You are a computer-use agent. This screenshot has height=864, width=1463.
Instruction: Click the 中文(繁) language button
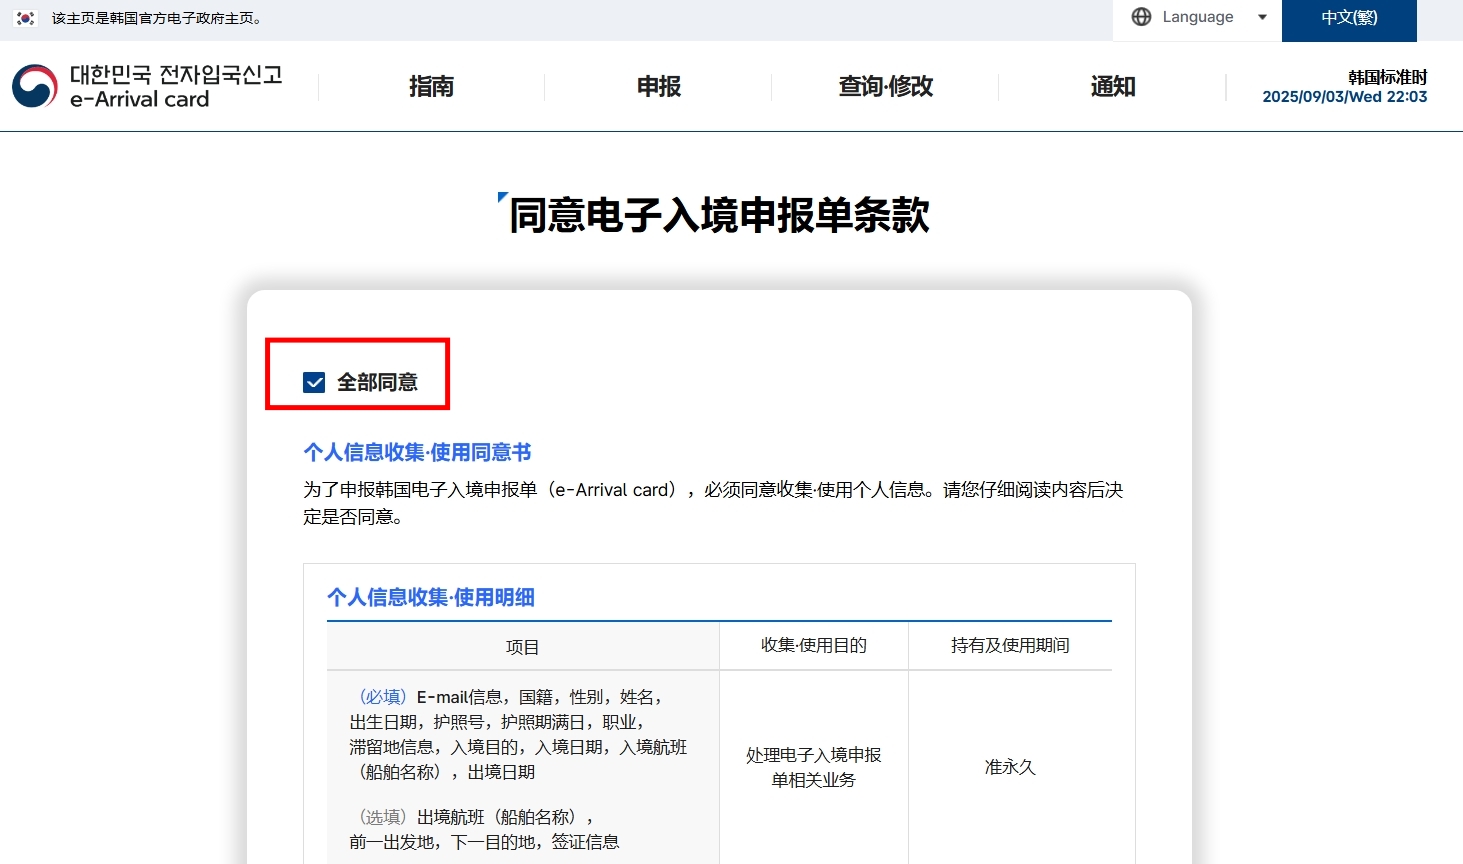click(x=1349, y=19)
